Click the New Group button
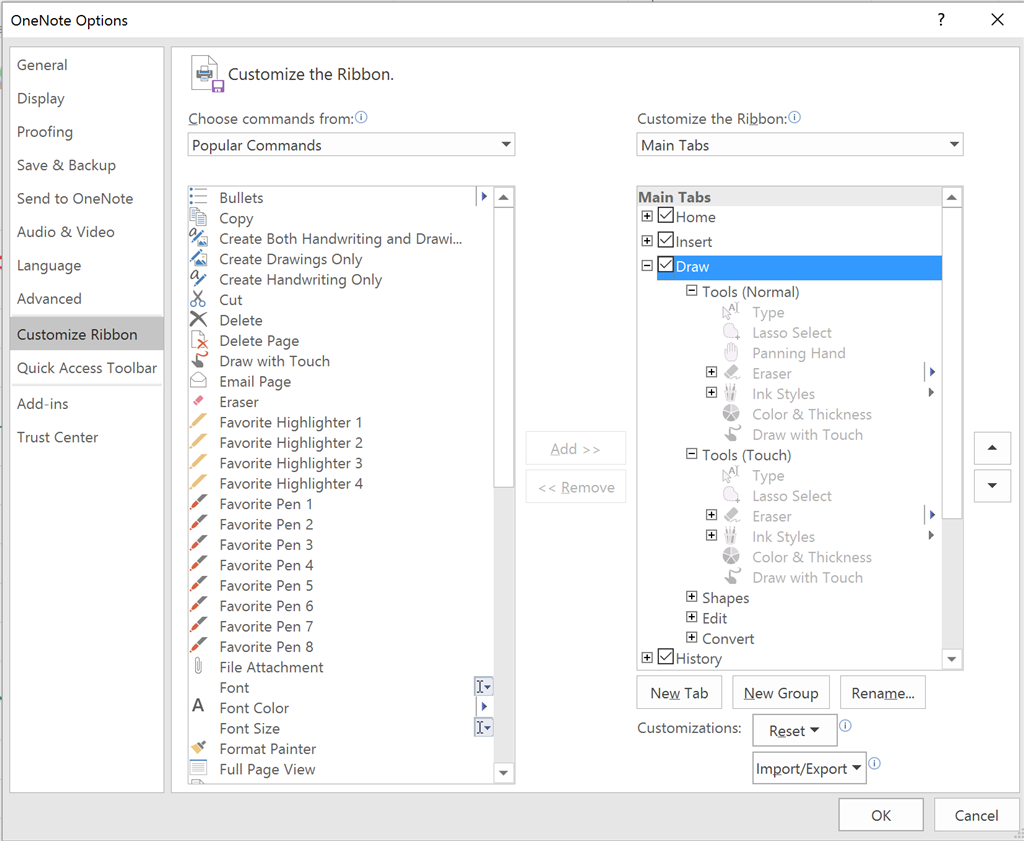 (x=781, y=693)
